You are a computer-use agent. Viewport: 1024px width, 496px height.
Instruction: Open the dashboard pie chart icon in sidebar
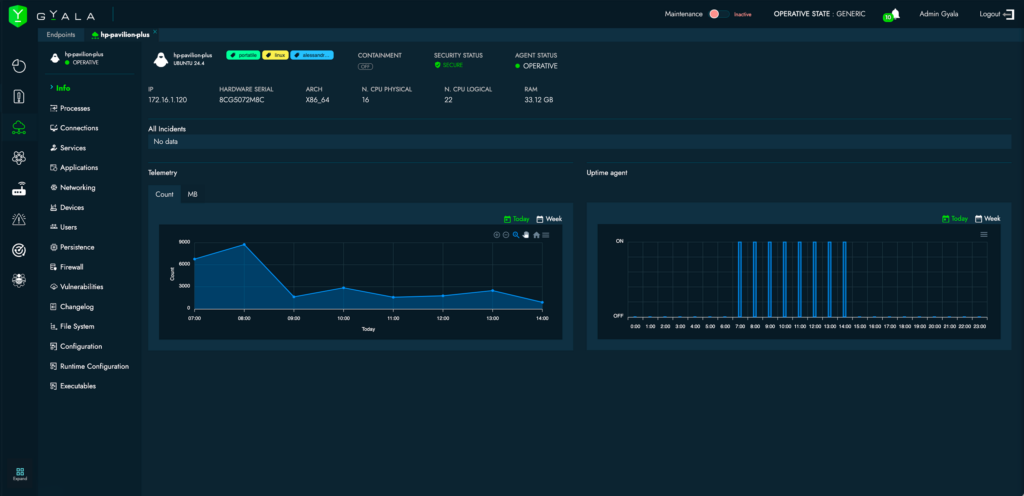19,66
